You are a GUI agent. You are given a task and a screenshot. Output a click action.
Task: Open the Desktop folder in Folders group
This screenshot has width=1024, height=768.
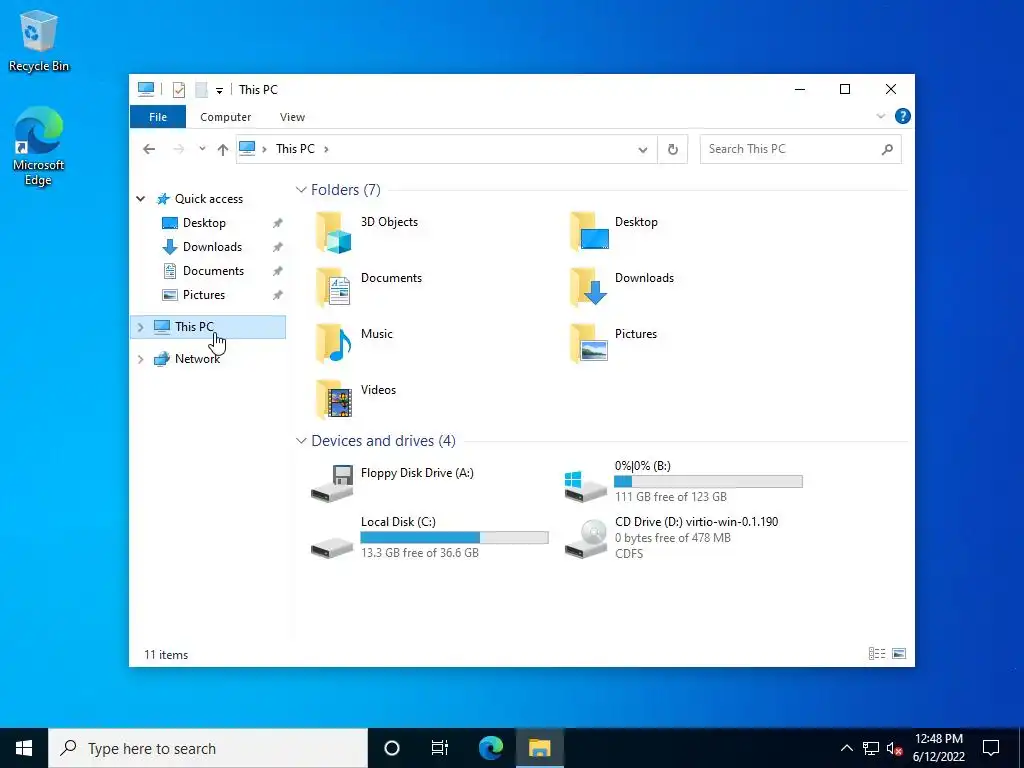[x=614, y=232]
